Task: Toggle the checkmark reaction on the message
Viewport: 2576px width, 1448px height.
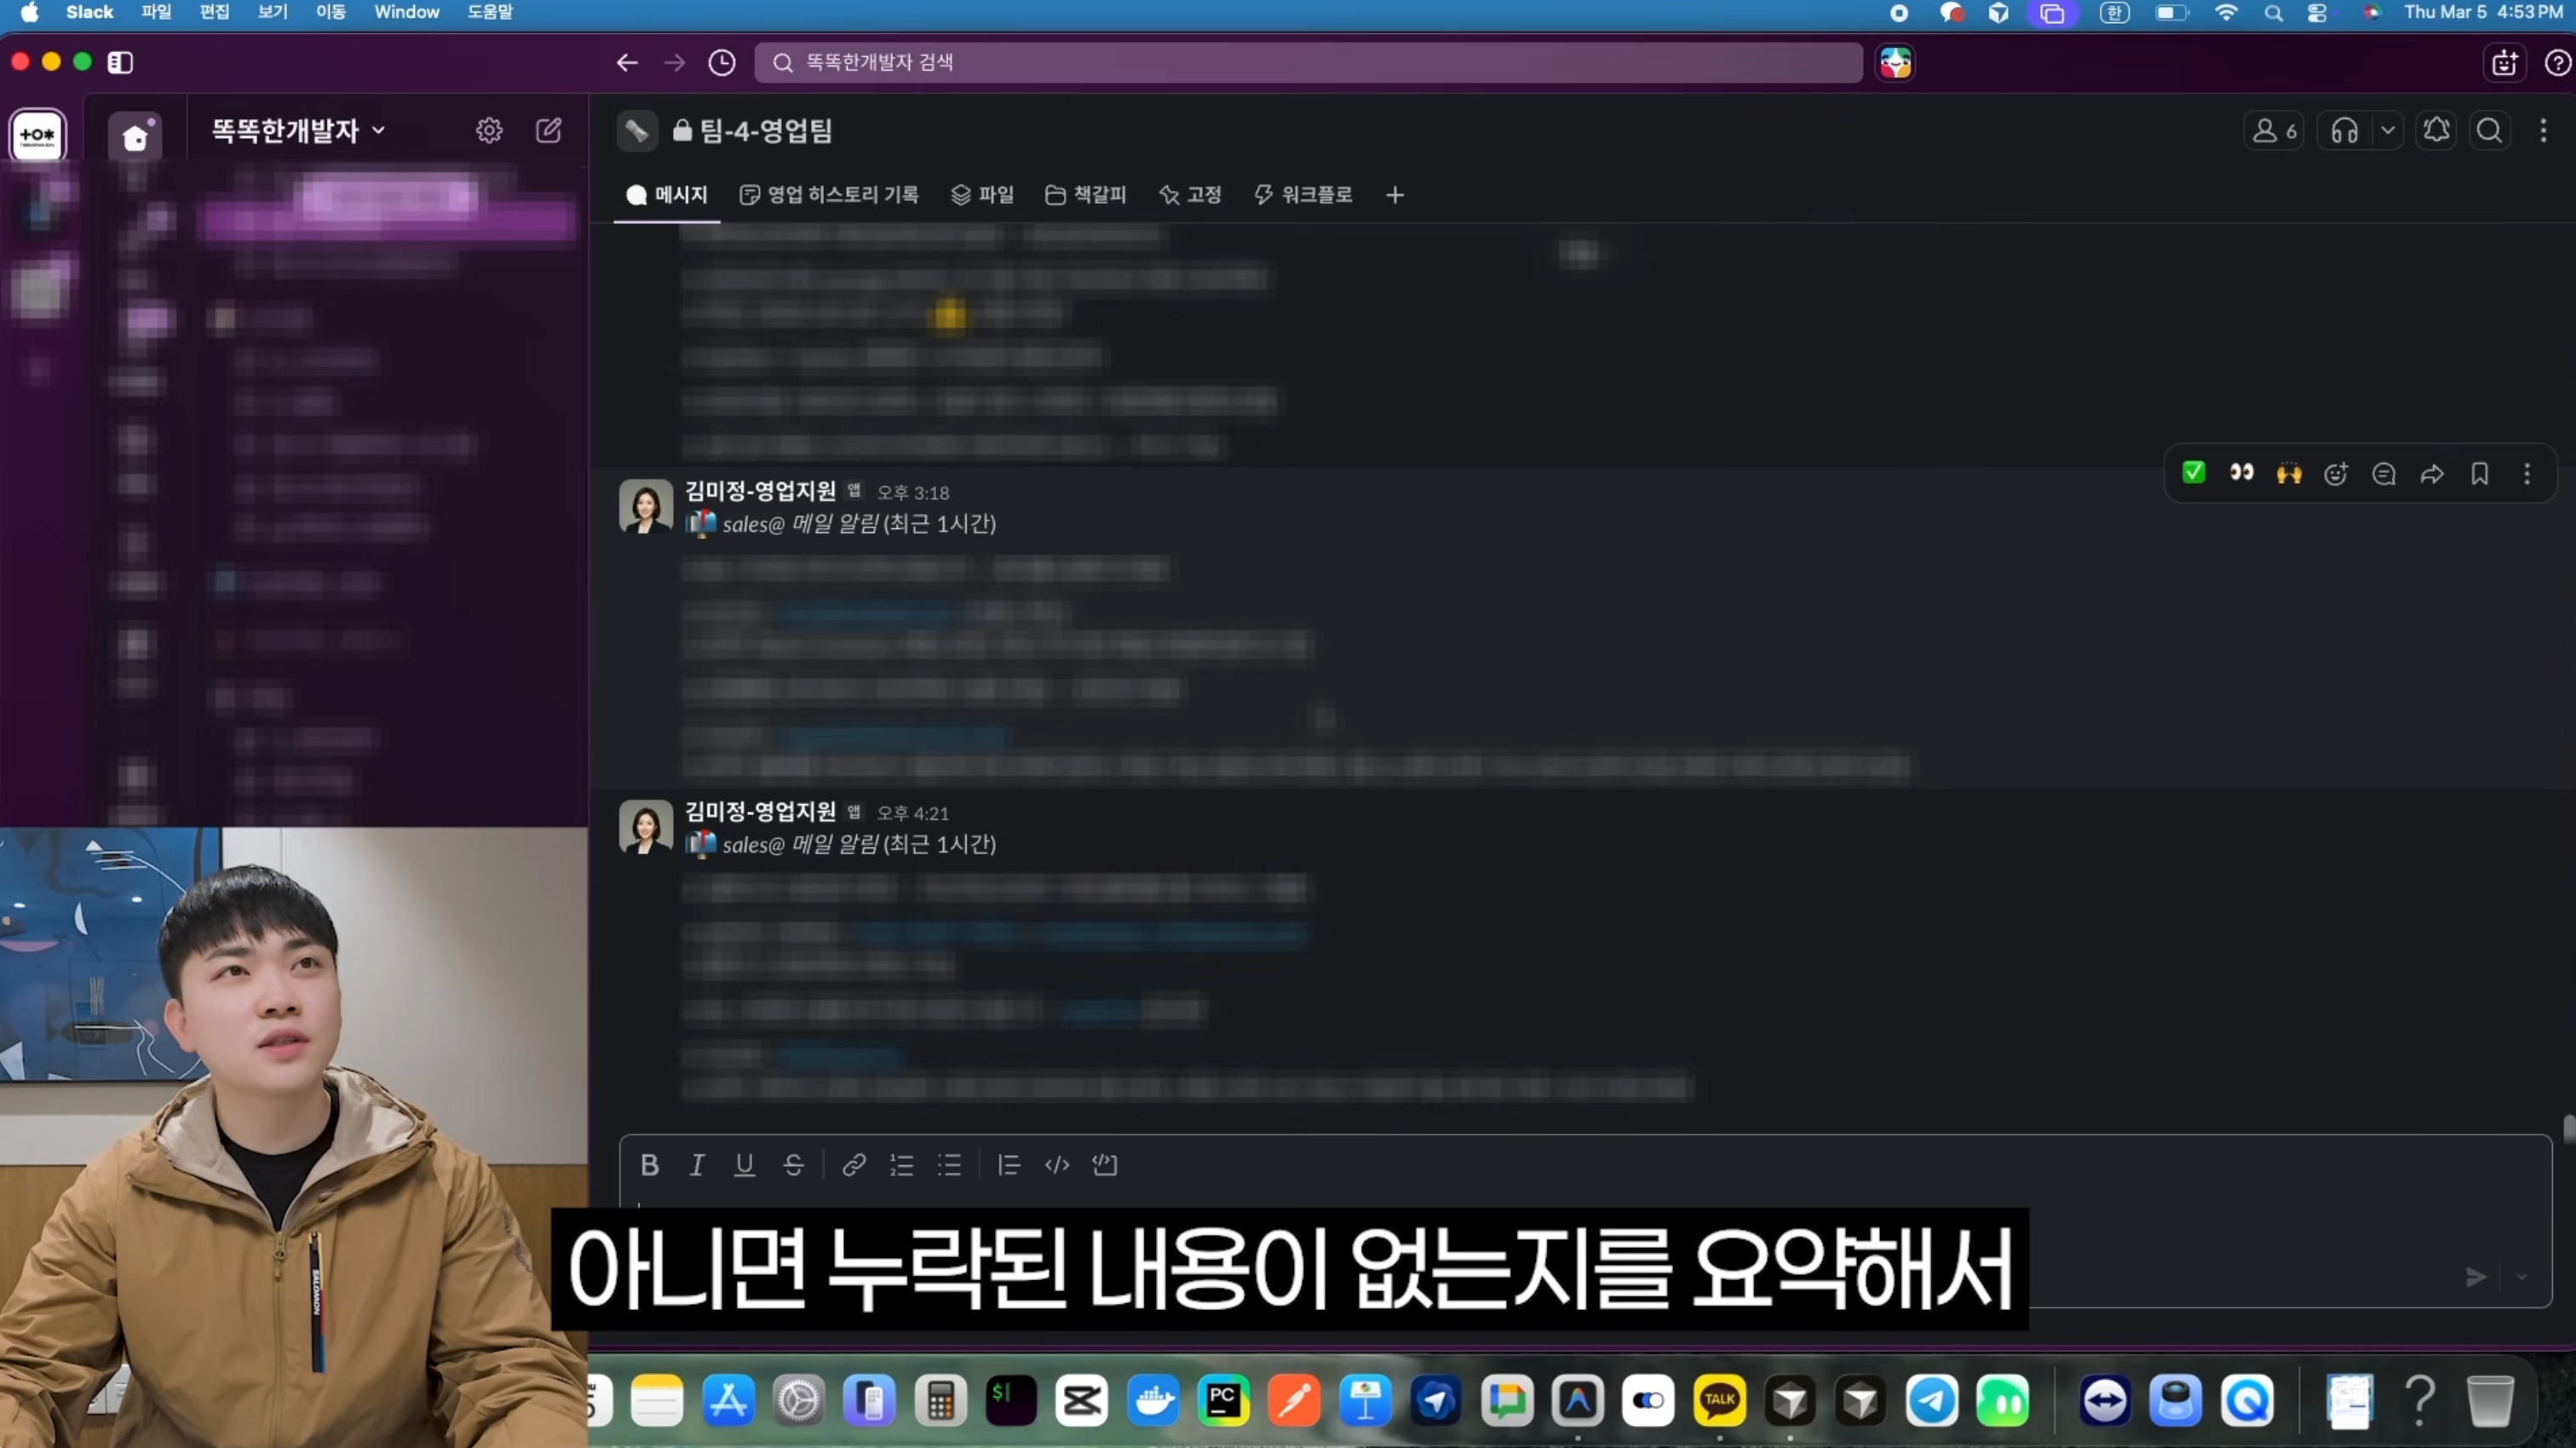Action: tap(2193, 473)
